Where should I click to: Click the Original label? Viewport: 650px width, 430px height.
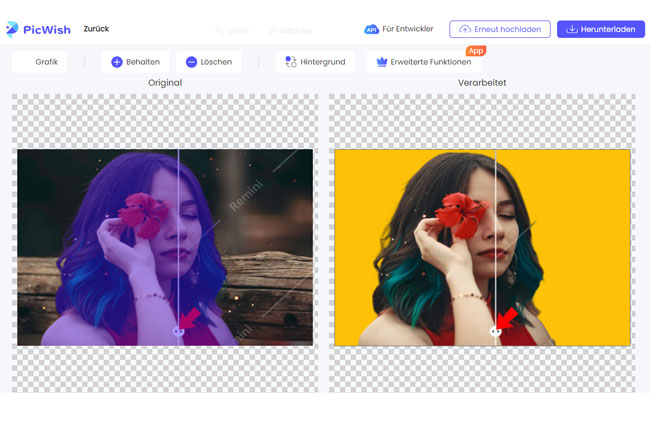coord(165,83)
